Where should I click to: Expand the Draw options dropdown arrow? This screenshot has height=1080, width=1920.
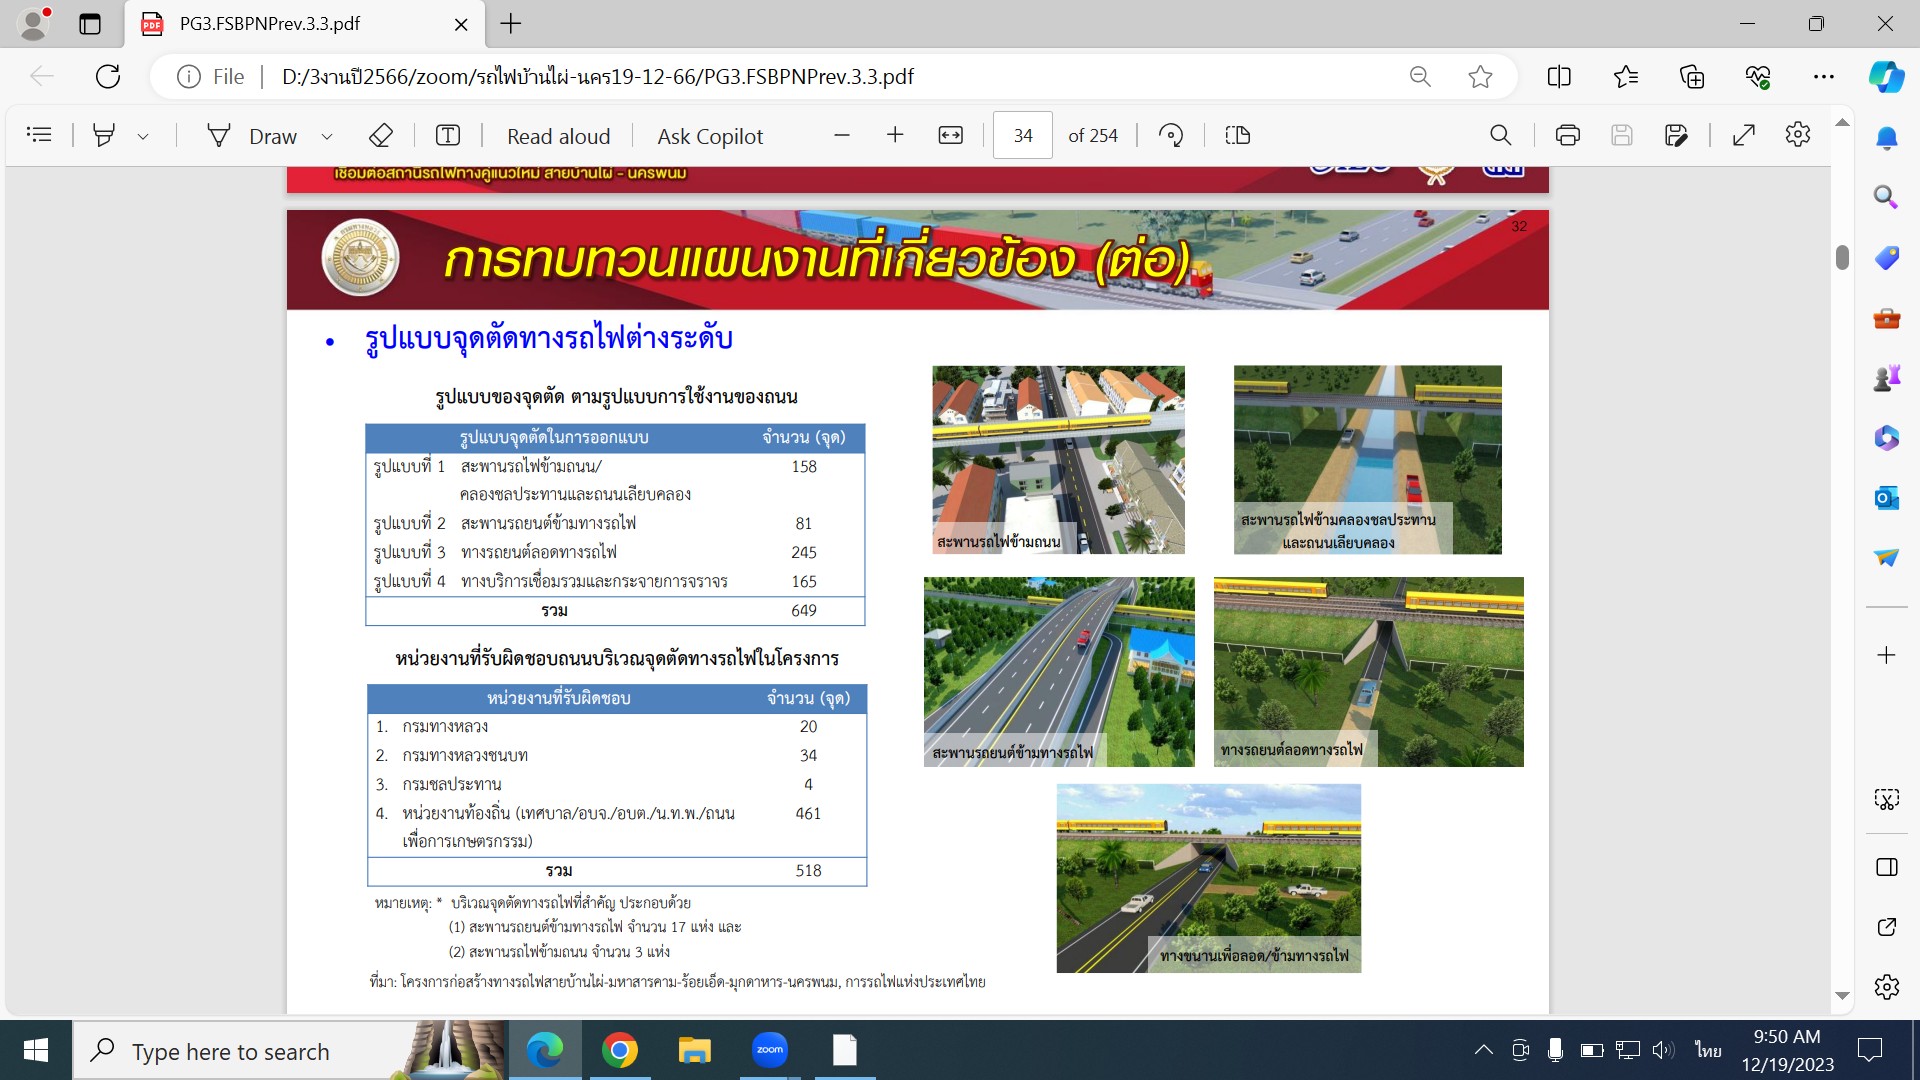pos(327,136)
